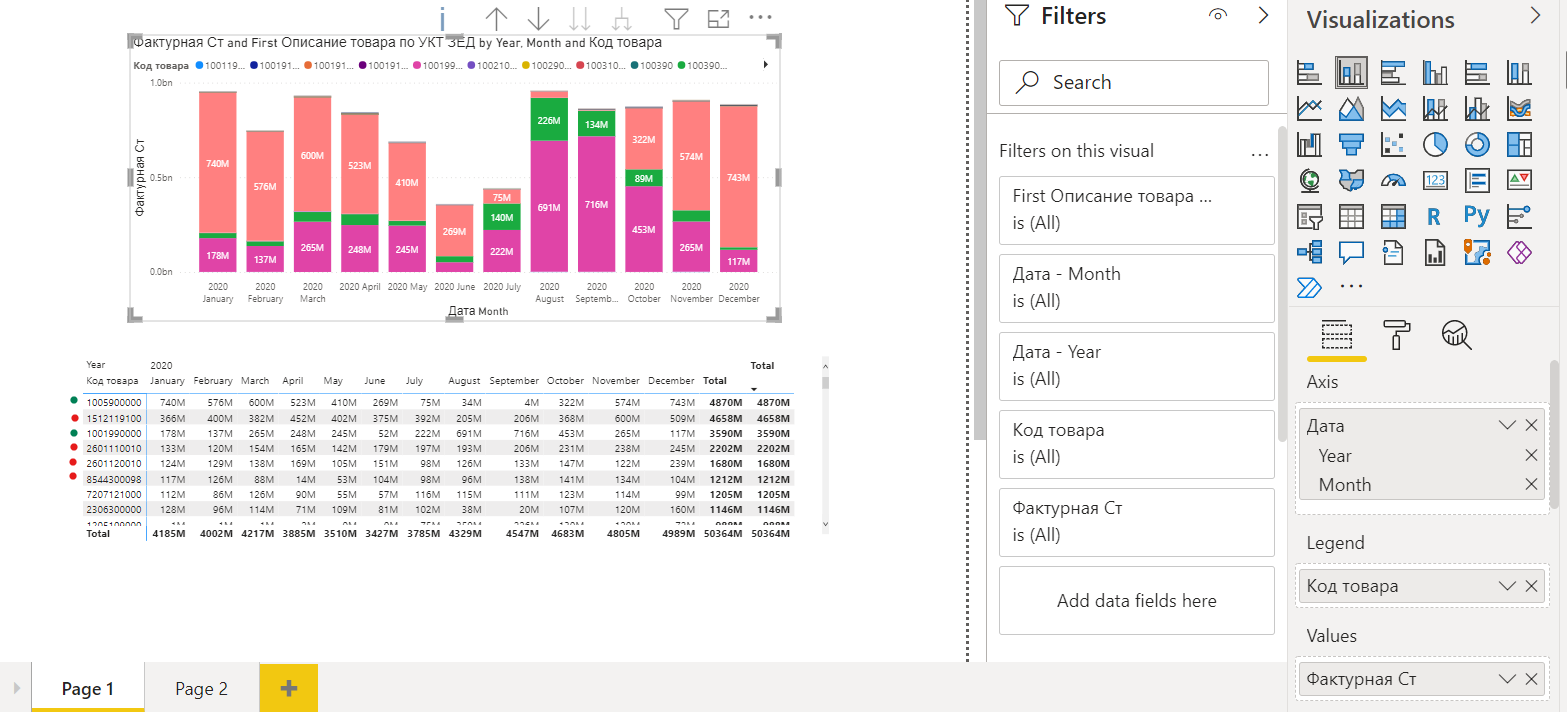
Task: Select the Stacked column chart visual
Action: click(1351, 72)
